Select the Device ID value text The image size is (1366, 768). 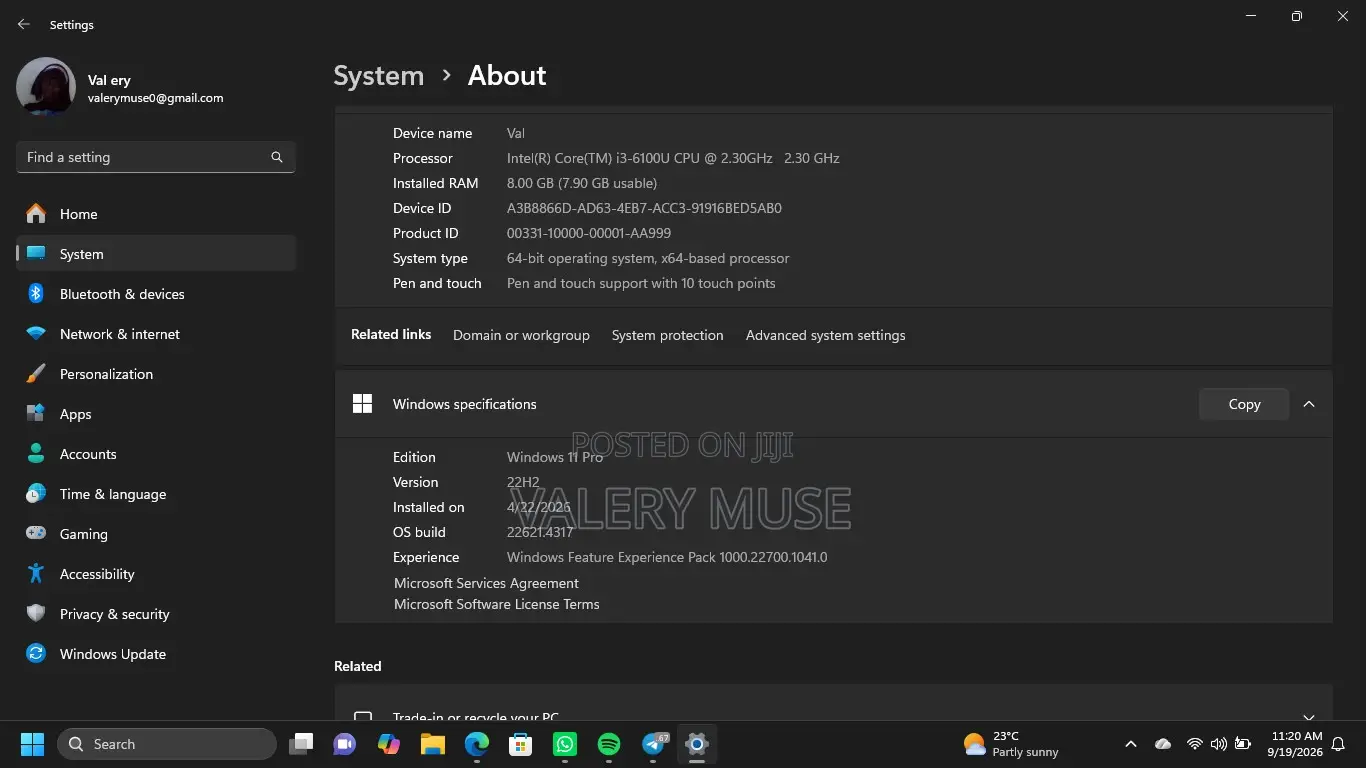644,208
